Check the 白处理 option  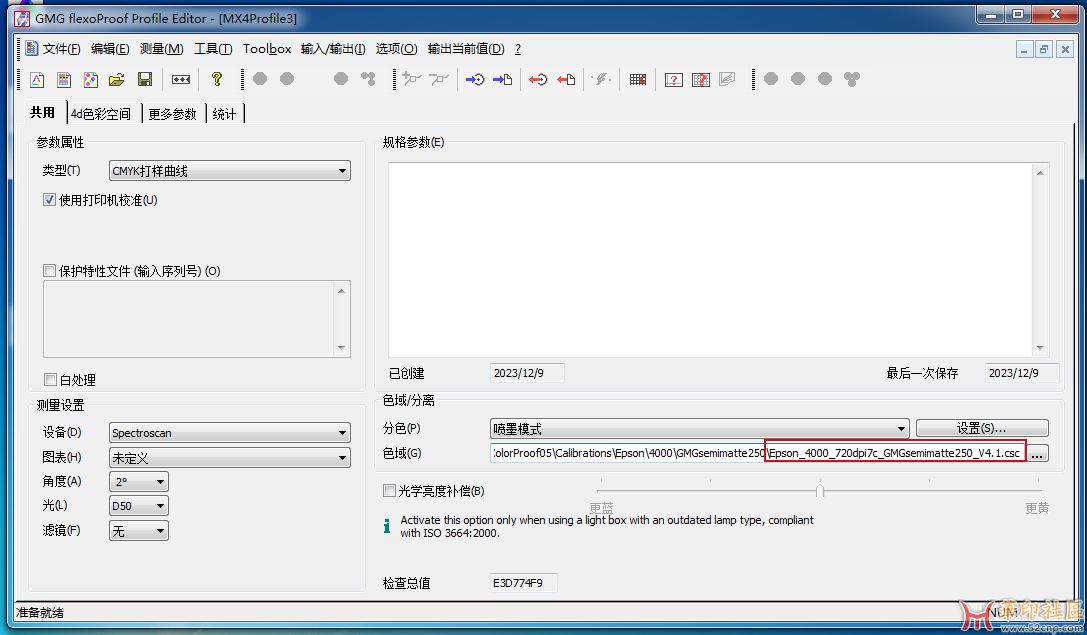(50, 379)
